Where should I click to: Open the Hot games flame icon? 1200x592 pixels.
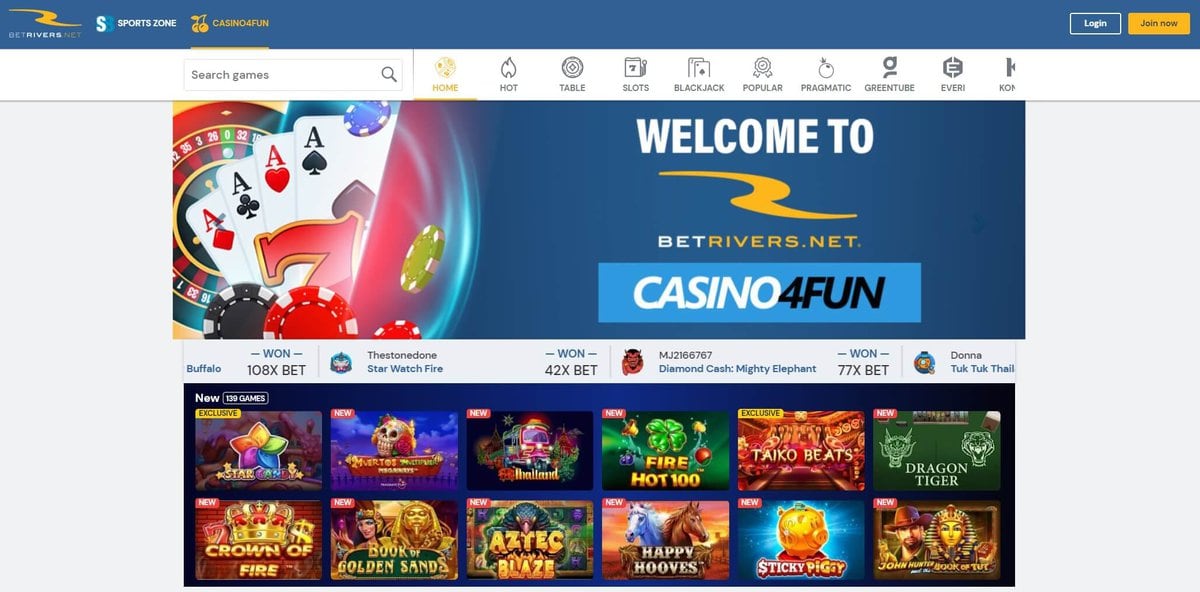point(508,68)
